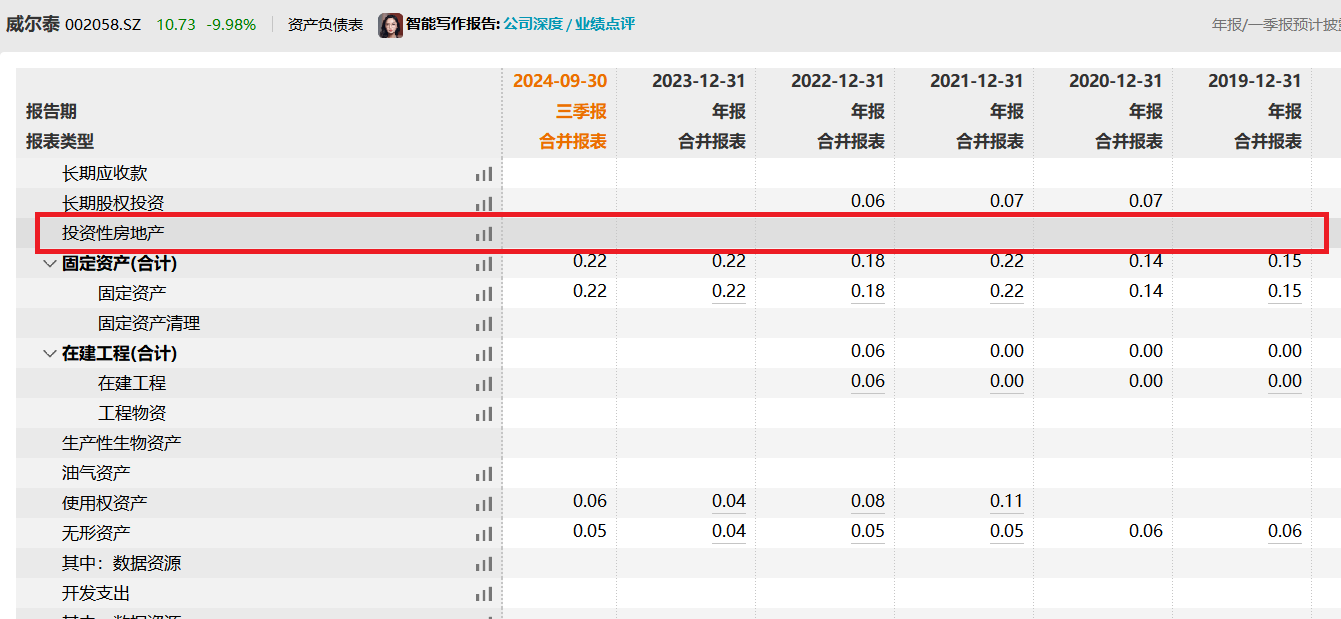Click 在建工程(合计) value 0.00 for 2021-12-31
This screenshot has height=619, width=1341.
pyautogui.click(x=1007, y=351)
